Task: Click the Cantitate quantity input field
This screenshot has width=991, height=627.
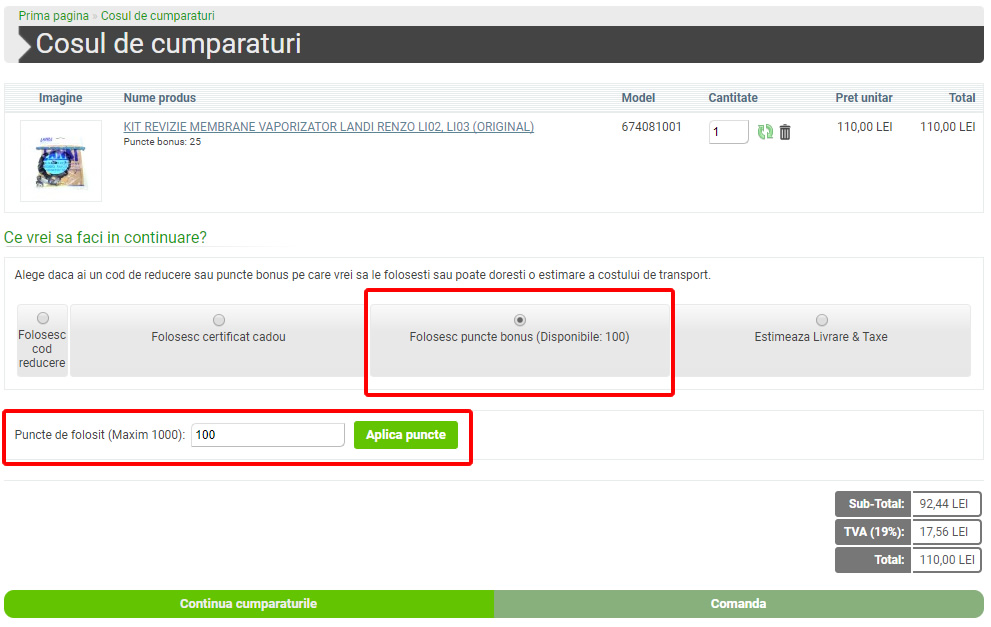Action: point(728,132)
